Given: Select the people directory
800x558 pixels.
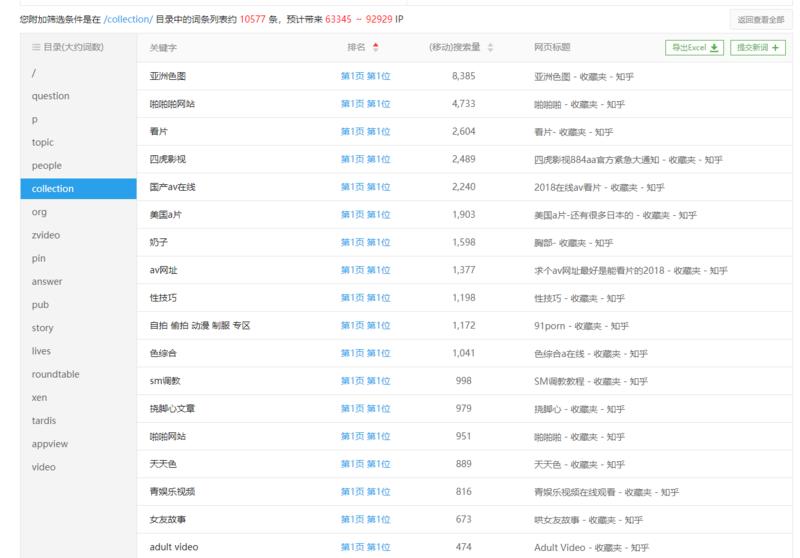Looking at the screenshot, I should click(46, 165).
